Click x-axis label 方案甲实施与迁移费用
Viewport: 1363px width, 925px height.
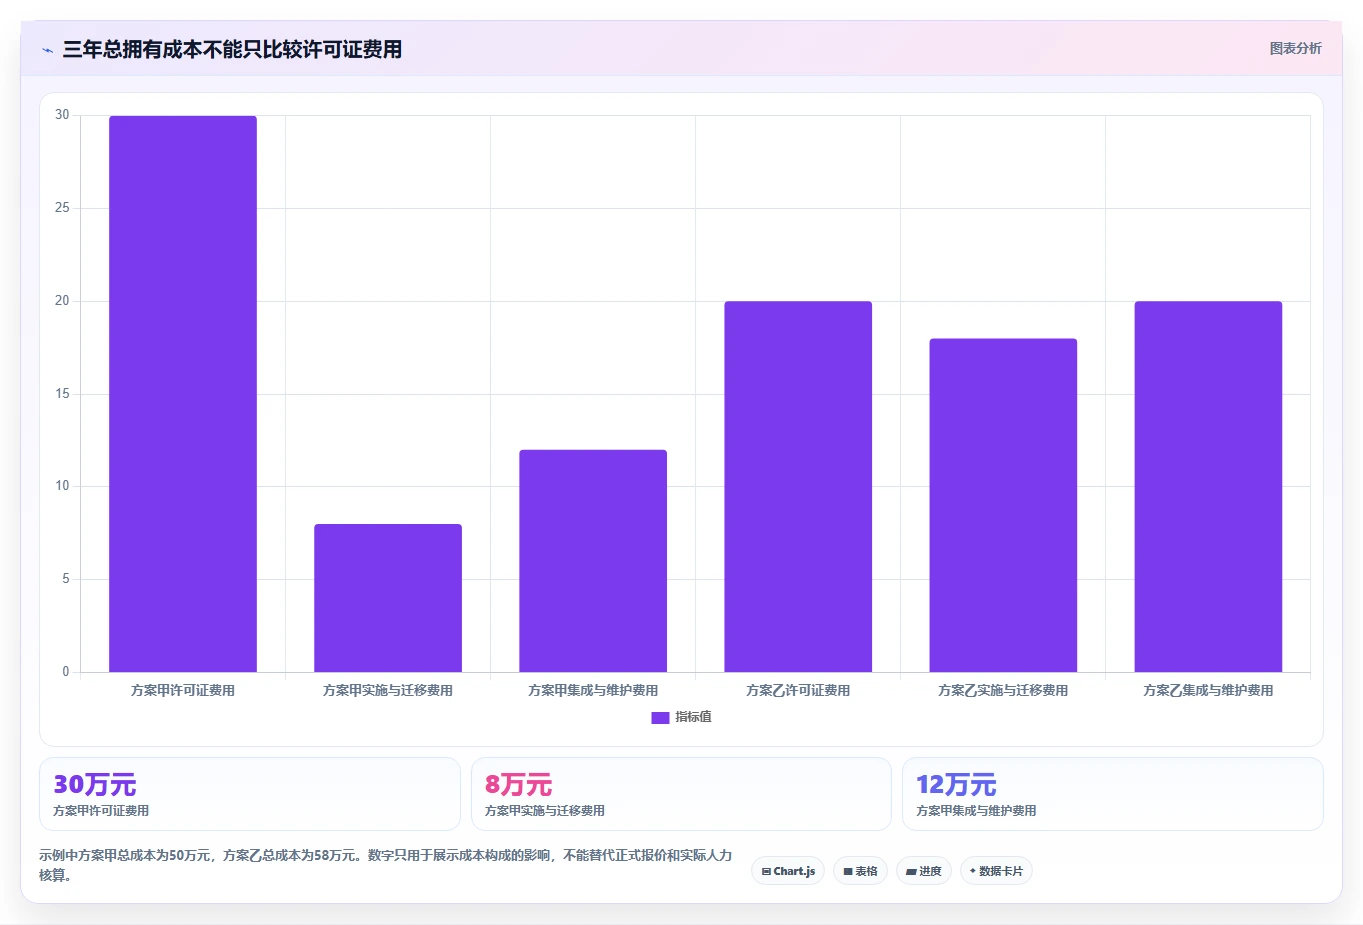tap(388, 690)
